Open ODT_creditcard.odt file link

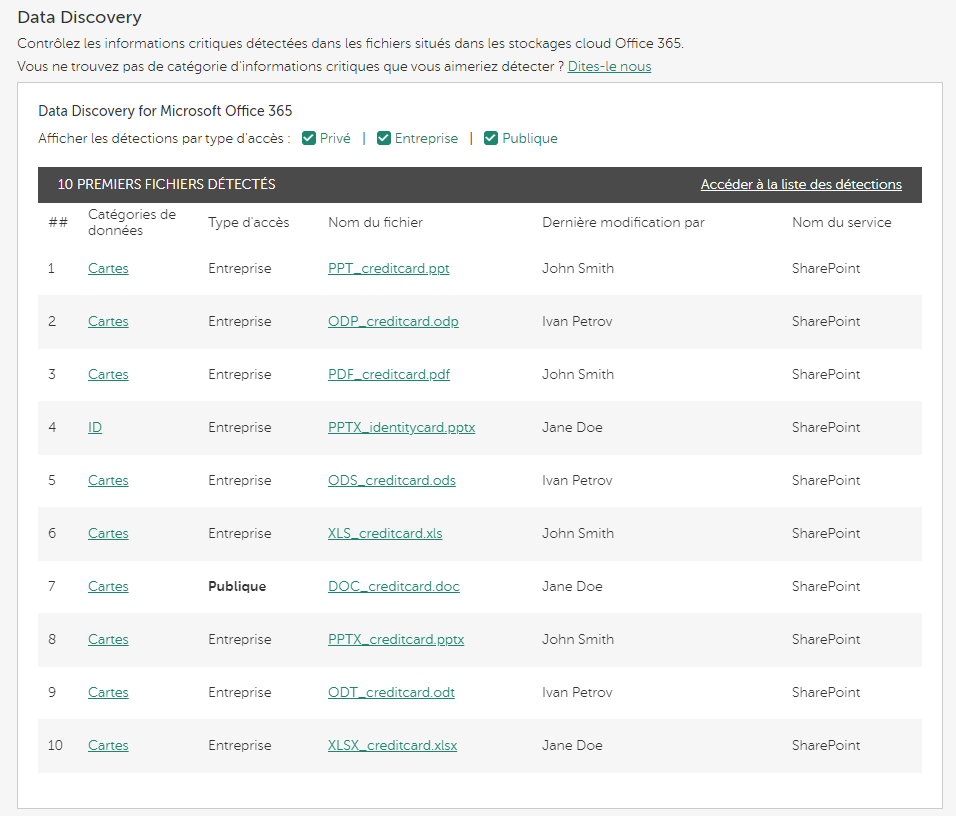tap(391, 693)
